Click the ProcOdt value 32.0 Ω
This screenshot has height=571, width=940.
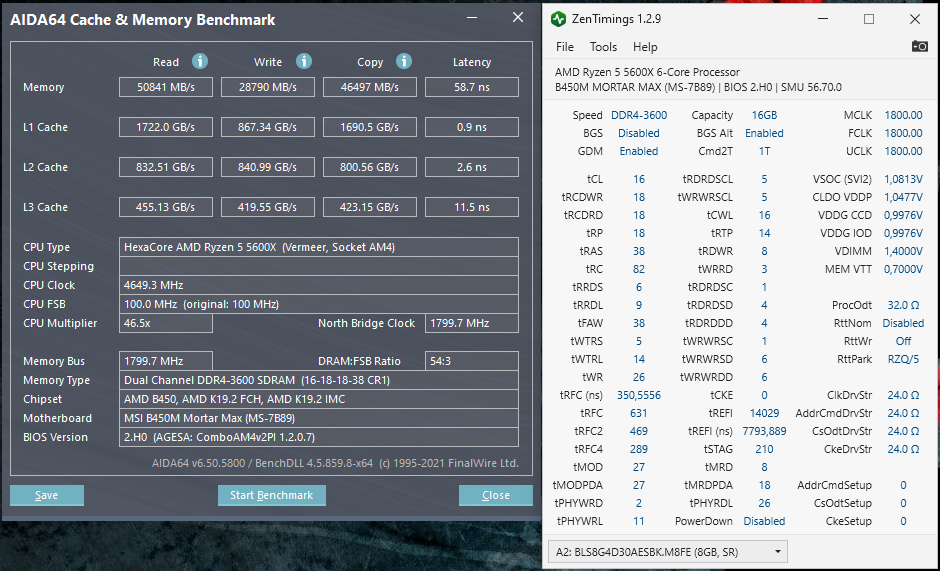903,305
